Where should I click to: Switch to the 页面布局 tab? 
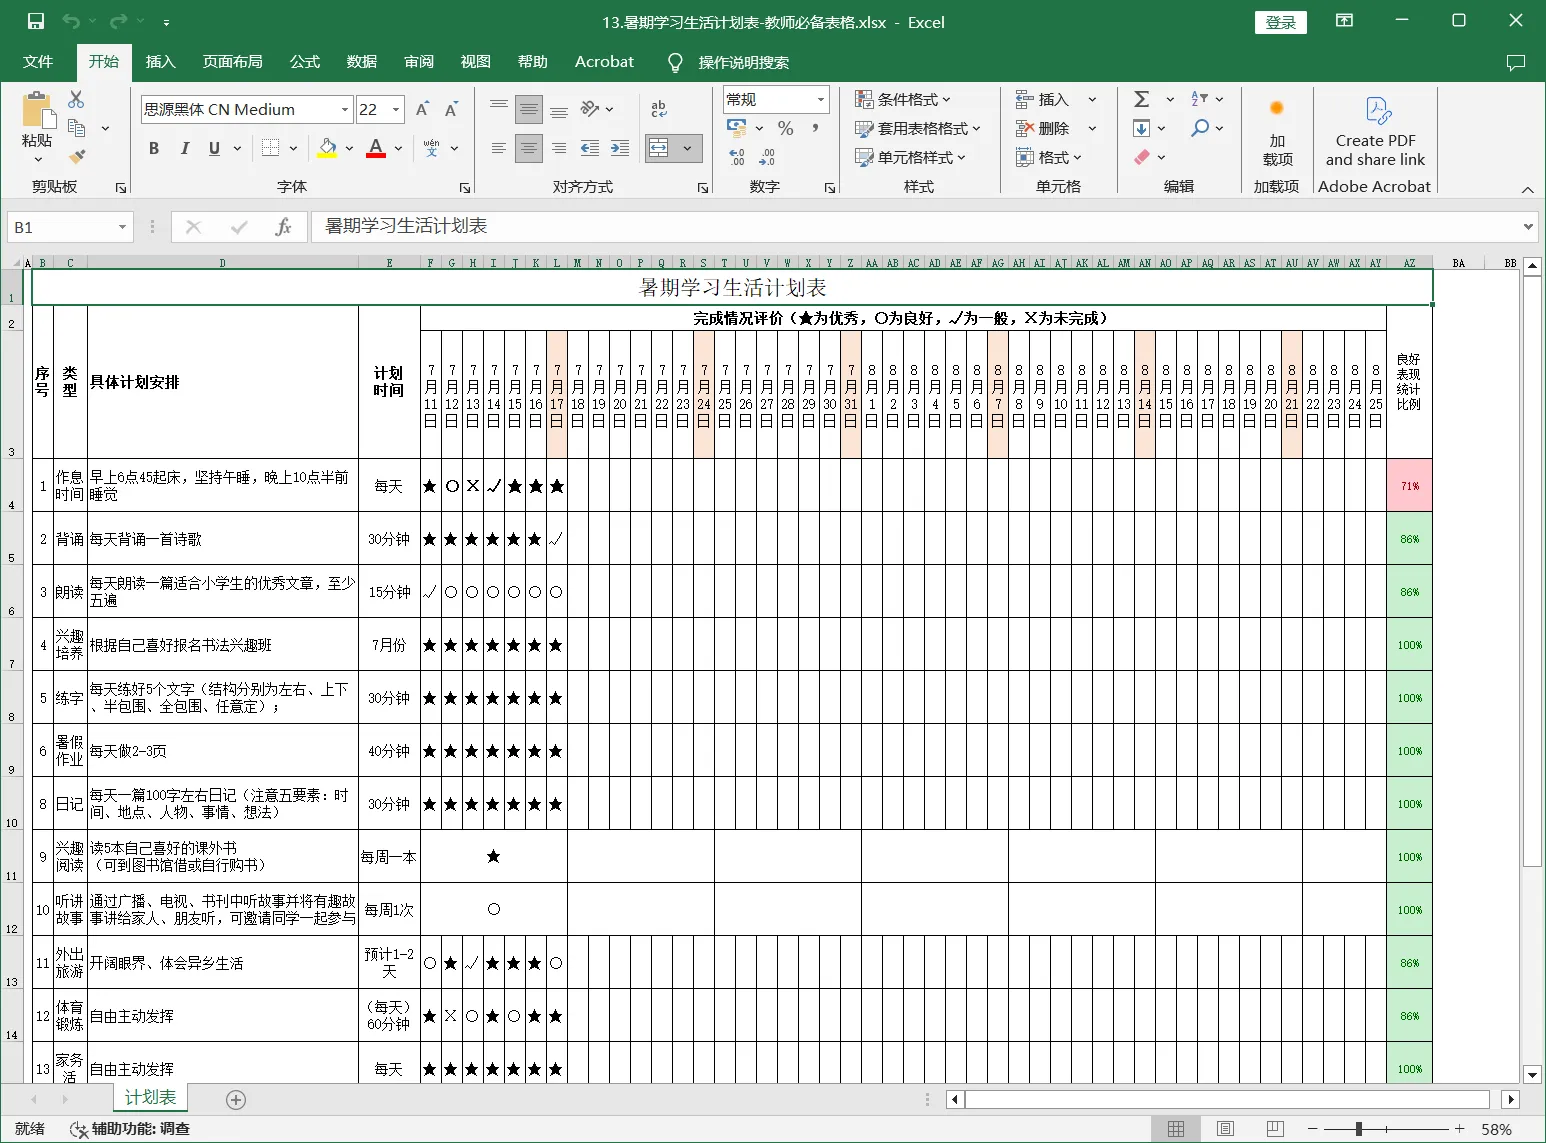point(232,62)
